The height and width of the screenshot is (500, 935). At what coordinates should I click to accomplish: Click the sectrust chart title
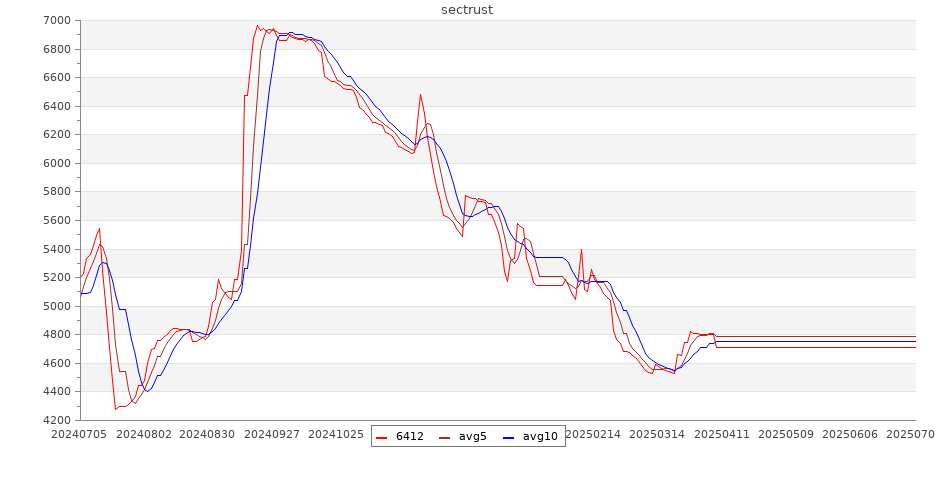[x=467, y=10]
